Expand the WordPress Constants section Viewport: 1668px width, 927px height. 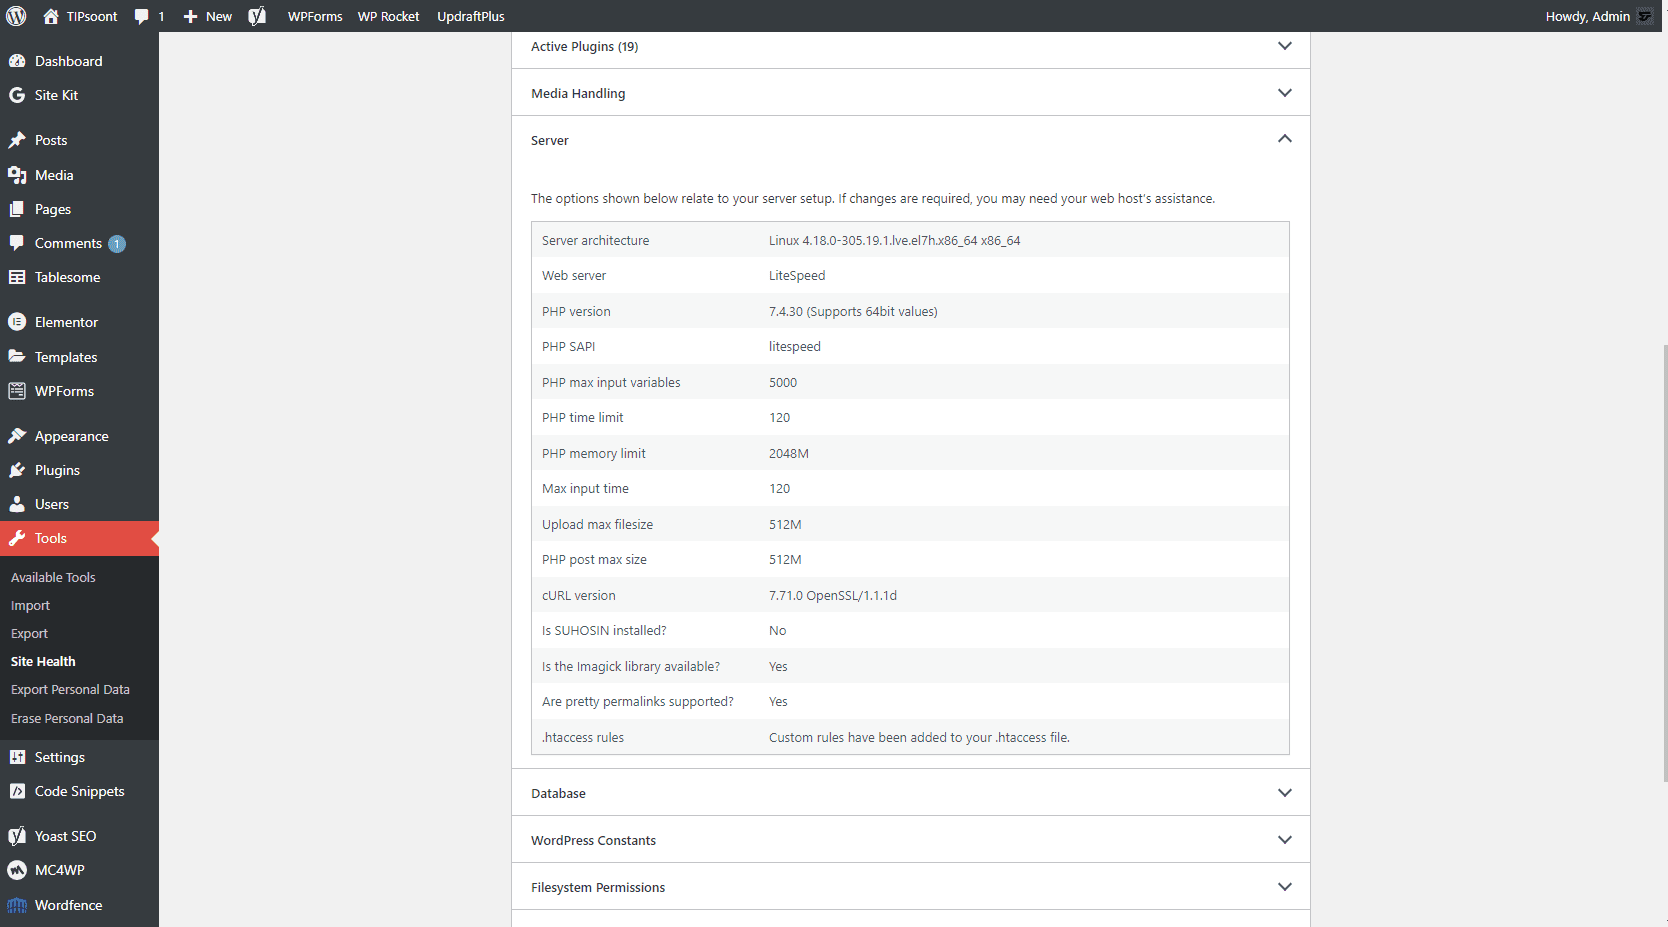[910, 840]
